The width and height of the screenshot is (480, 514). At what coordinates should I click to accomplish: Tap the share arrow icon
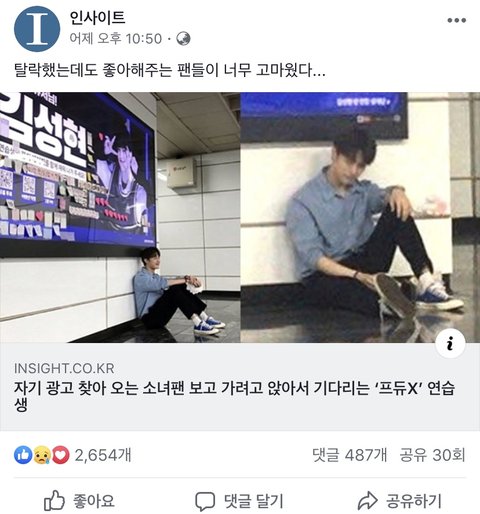367,501
